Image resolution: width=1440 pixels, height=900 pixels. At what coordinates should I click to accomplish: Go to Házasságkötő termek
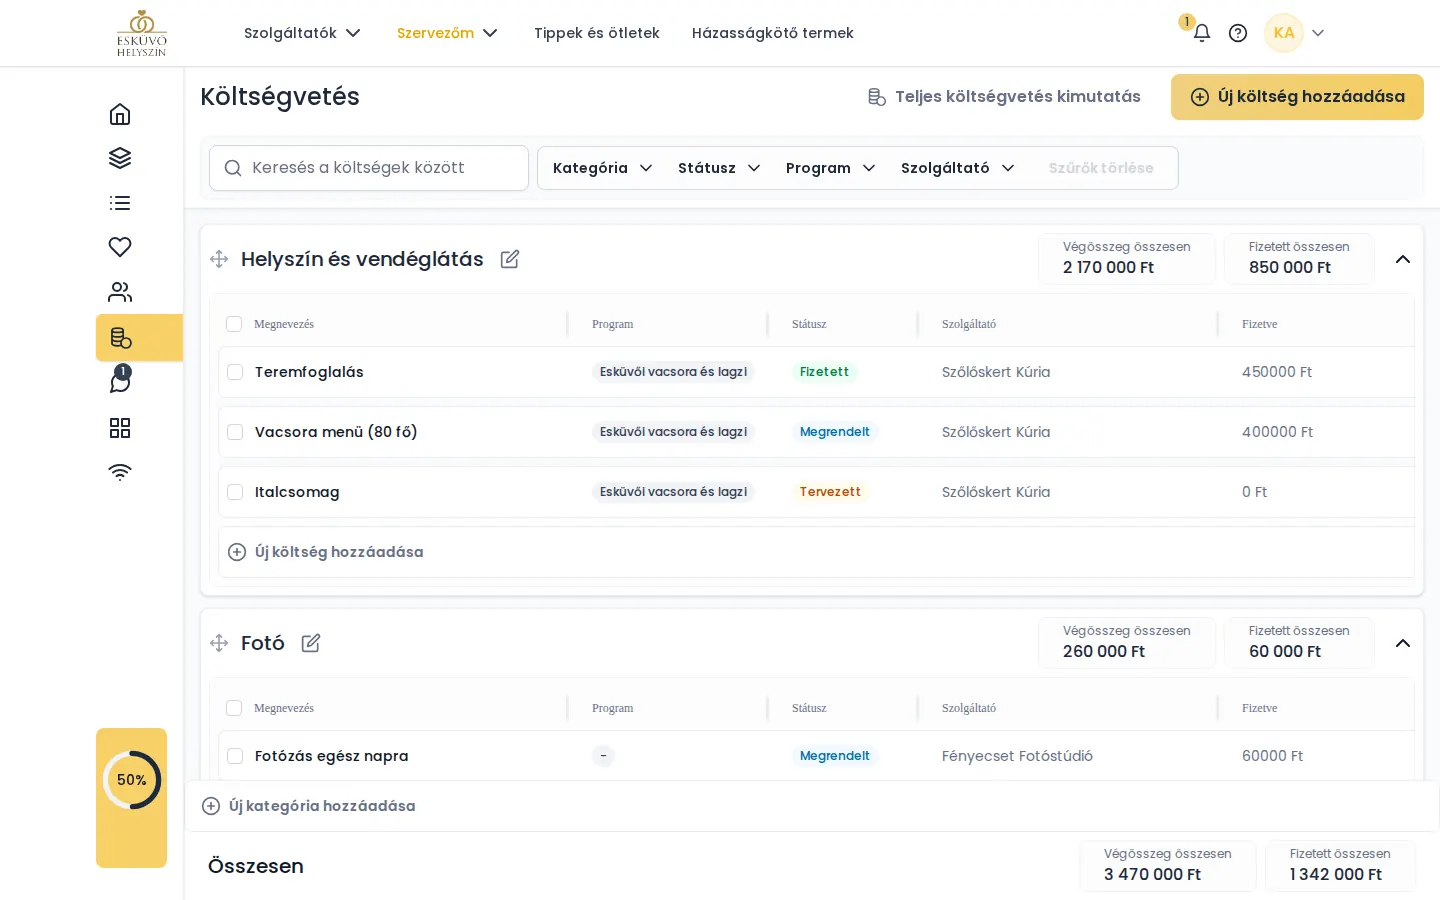[773, 33]
